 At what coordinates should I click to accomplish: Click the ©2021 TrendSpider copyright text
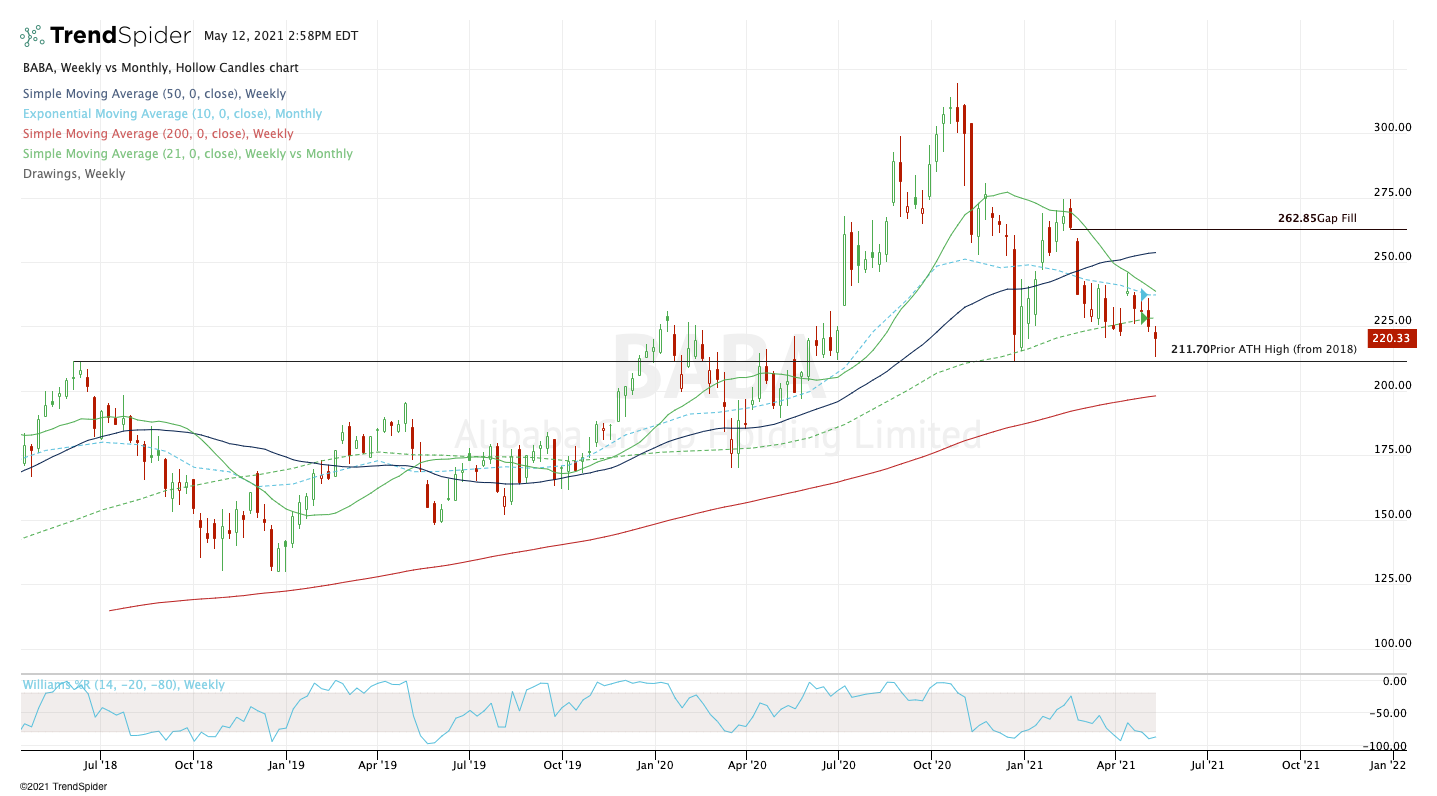63,786
